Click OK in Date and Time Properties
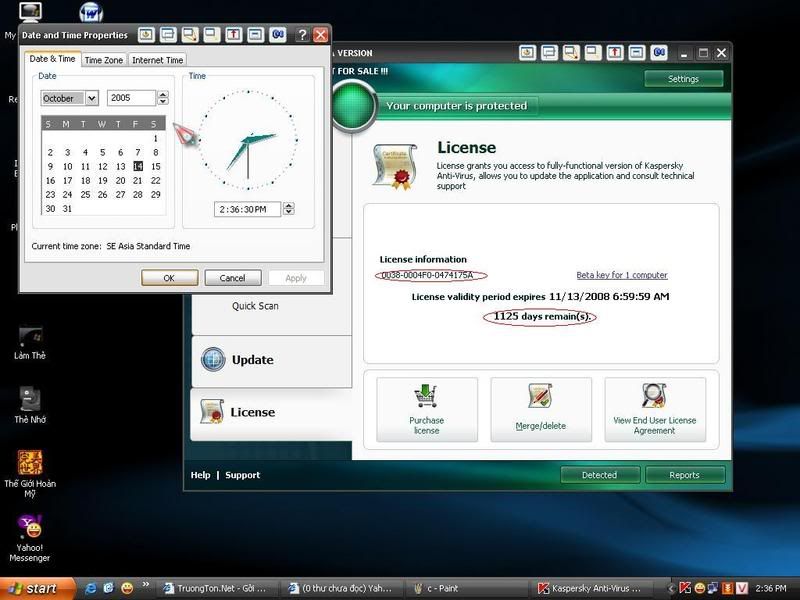This screenshot has height=600, width=800. [169, 278]
